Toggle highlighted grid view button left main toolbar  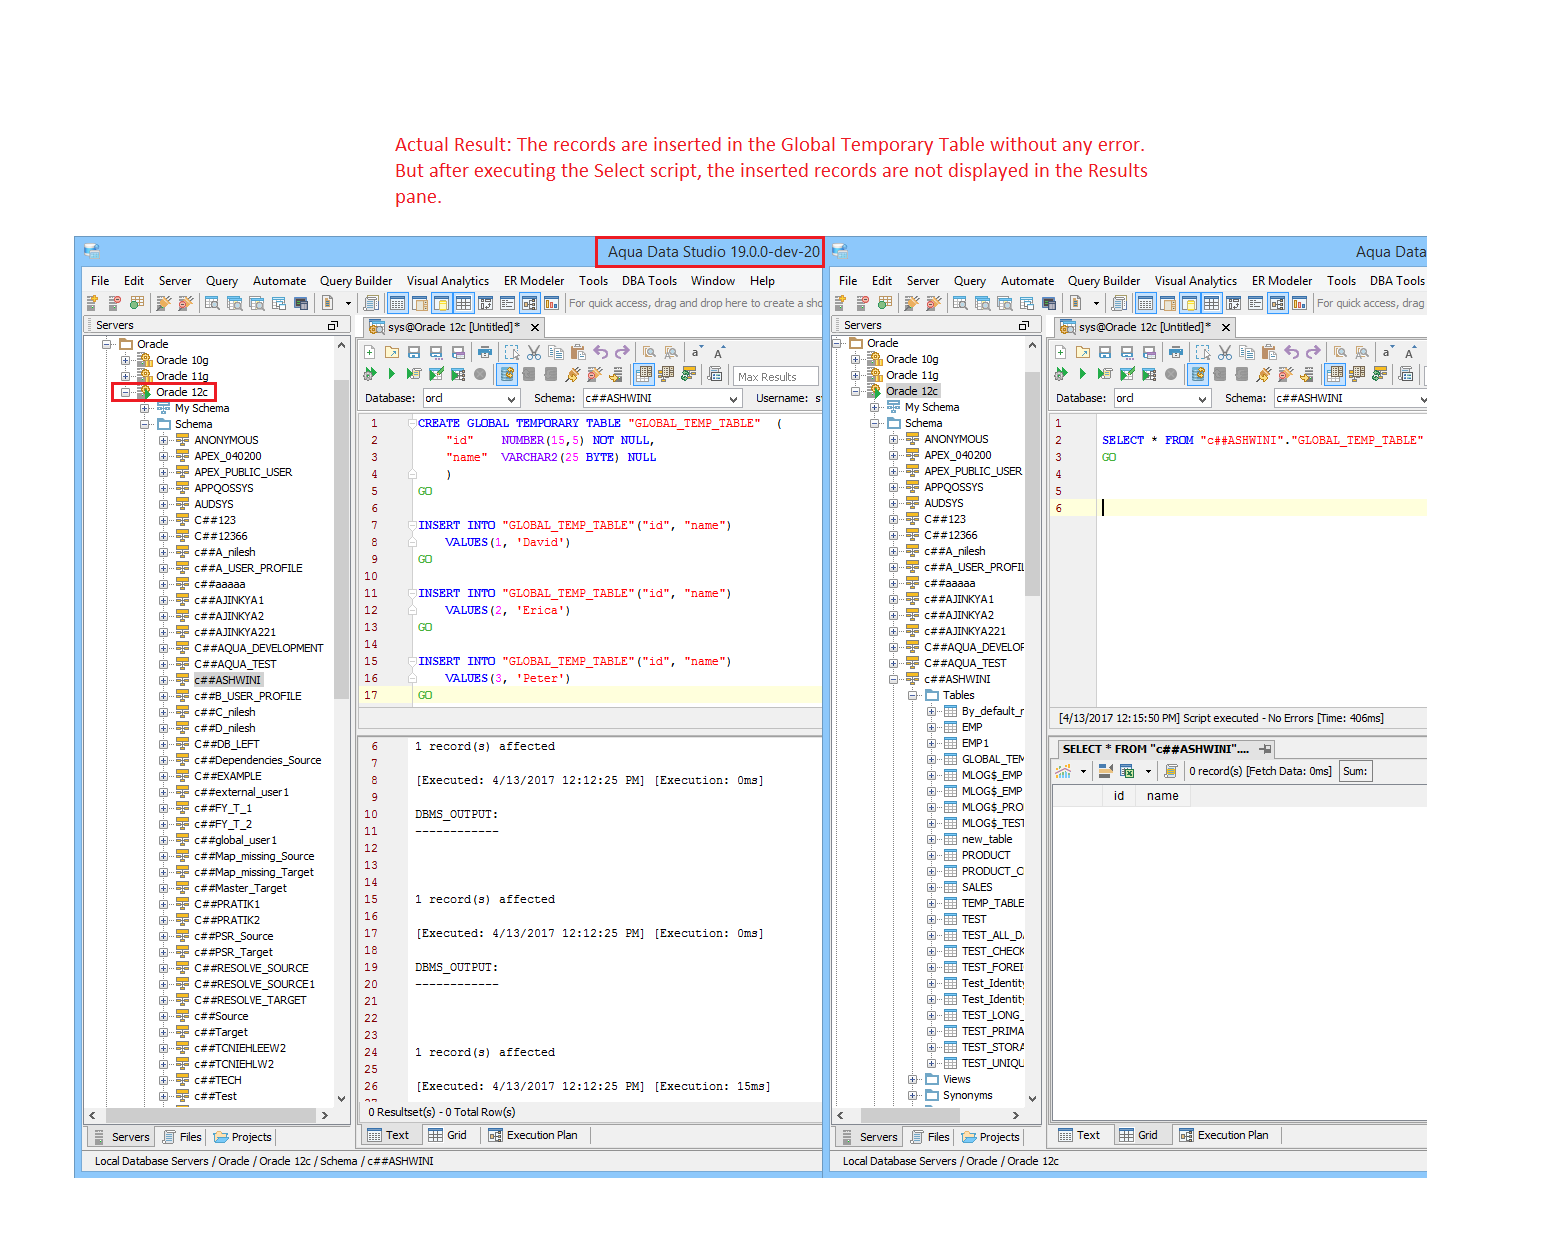463,303
